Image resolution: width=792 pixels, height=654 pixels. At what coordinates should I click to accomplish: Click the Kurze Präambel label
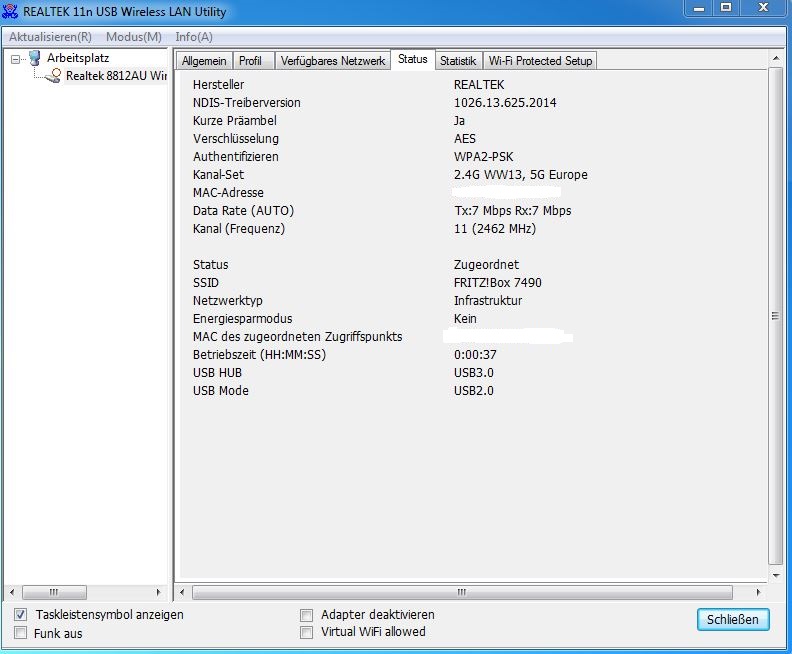point(235,121)
